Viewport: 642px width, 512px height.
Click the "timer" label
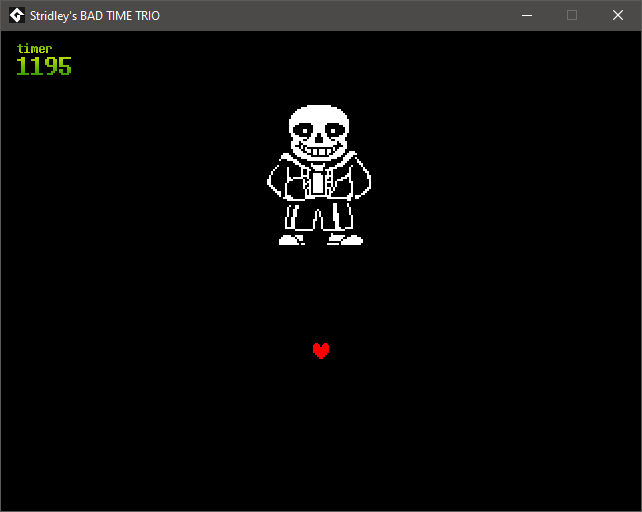click(x=34, y=49)
